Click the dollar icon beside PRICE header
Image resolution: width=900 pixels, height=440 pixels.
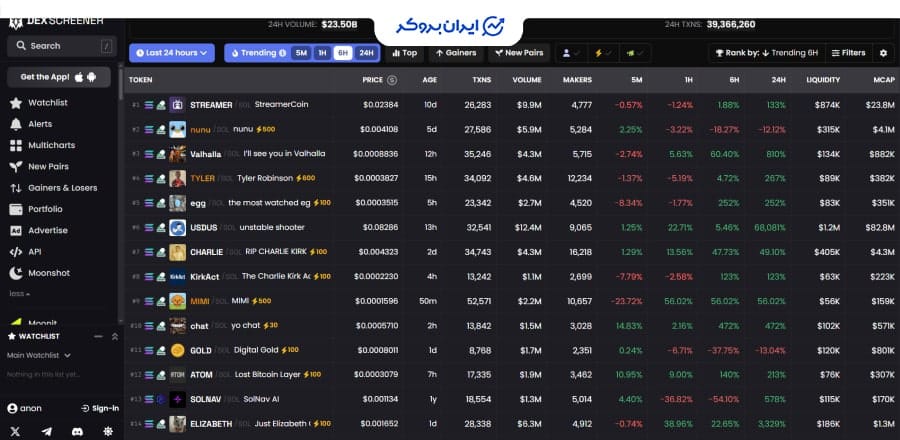point(392,80)
